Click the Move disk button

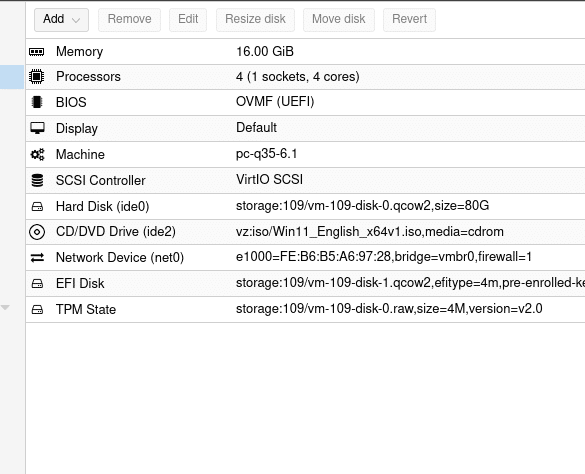pos(339,19)
